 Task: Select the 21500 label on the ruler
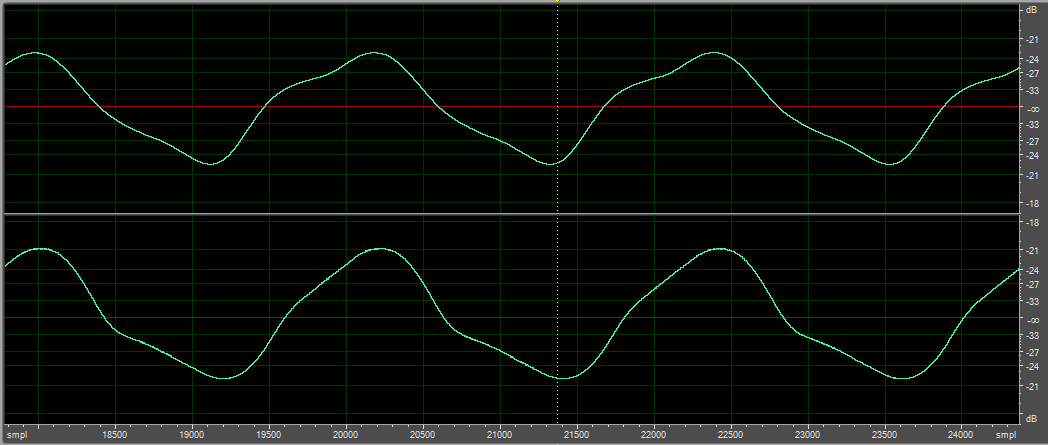tap(576, 435)
